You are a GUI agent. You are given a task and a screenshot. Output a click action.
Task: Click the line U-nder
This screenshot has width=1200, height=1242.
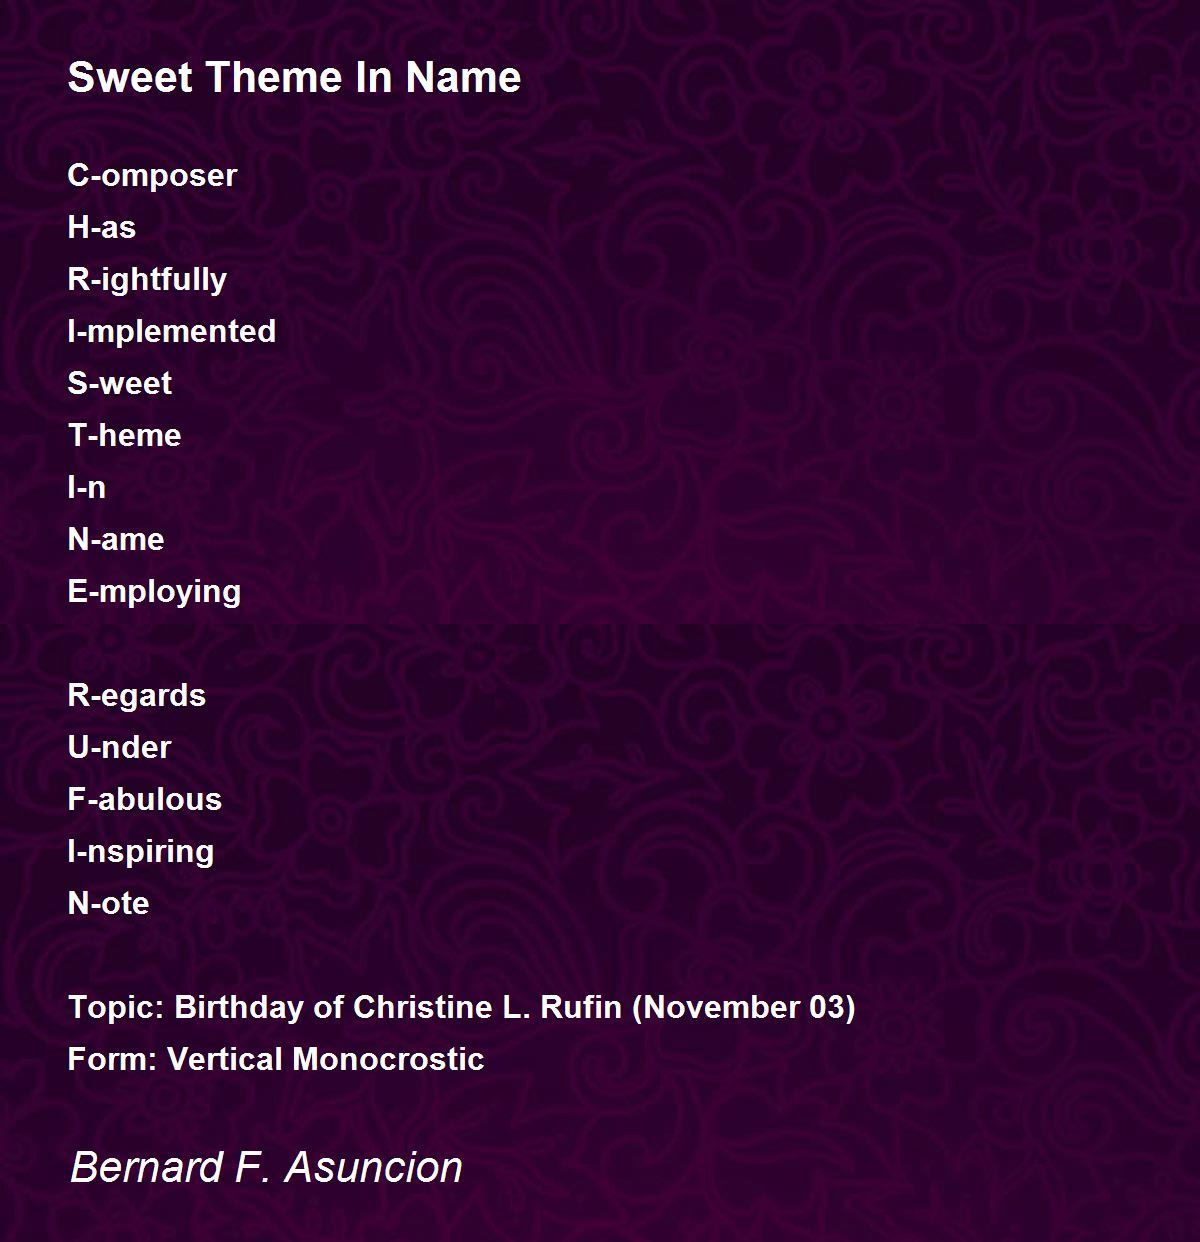[119, 747]
